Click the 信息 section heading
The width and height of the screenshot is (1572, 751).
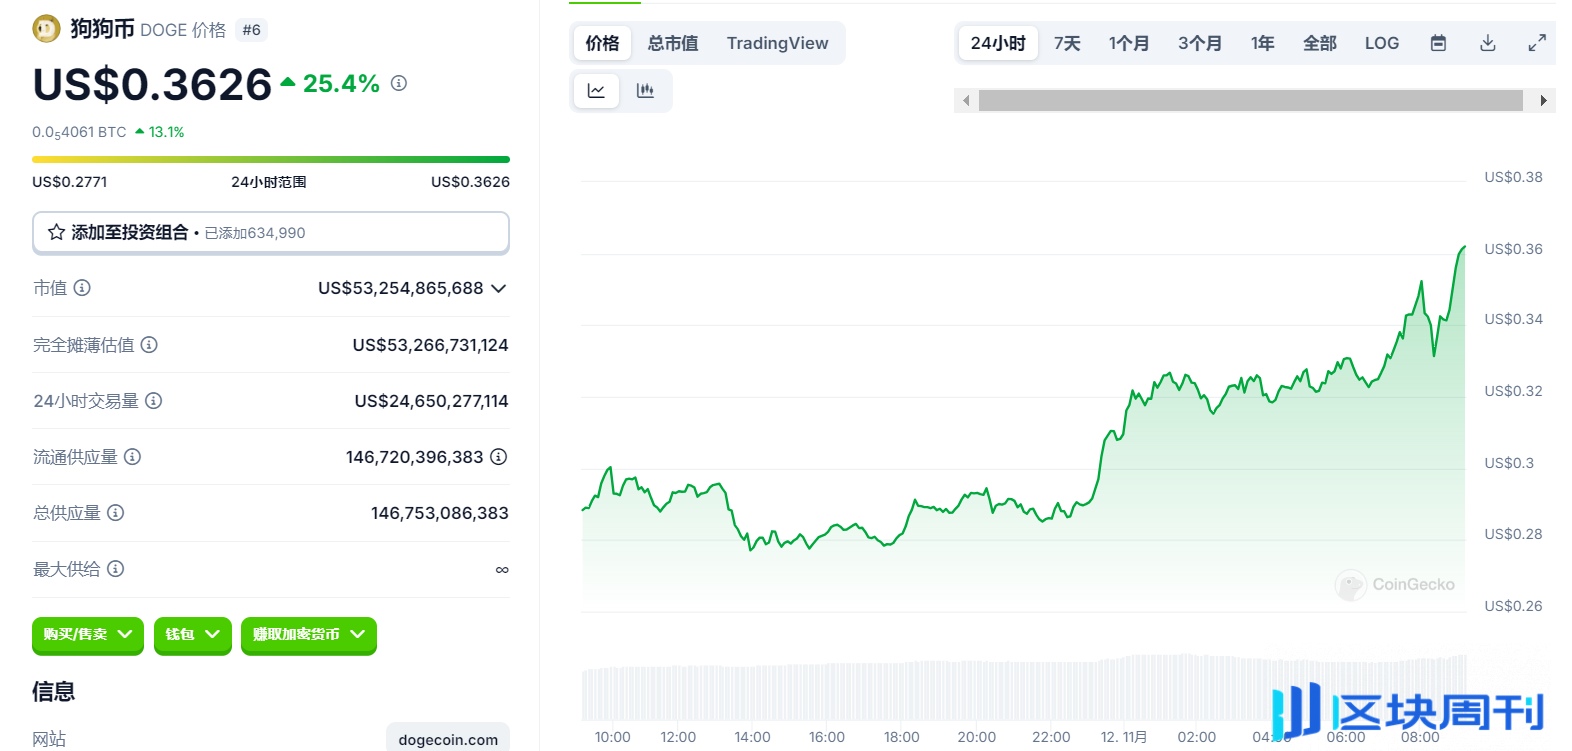coord(53,691)
